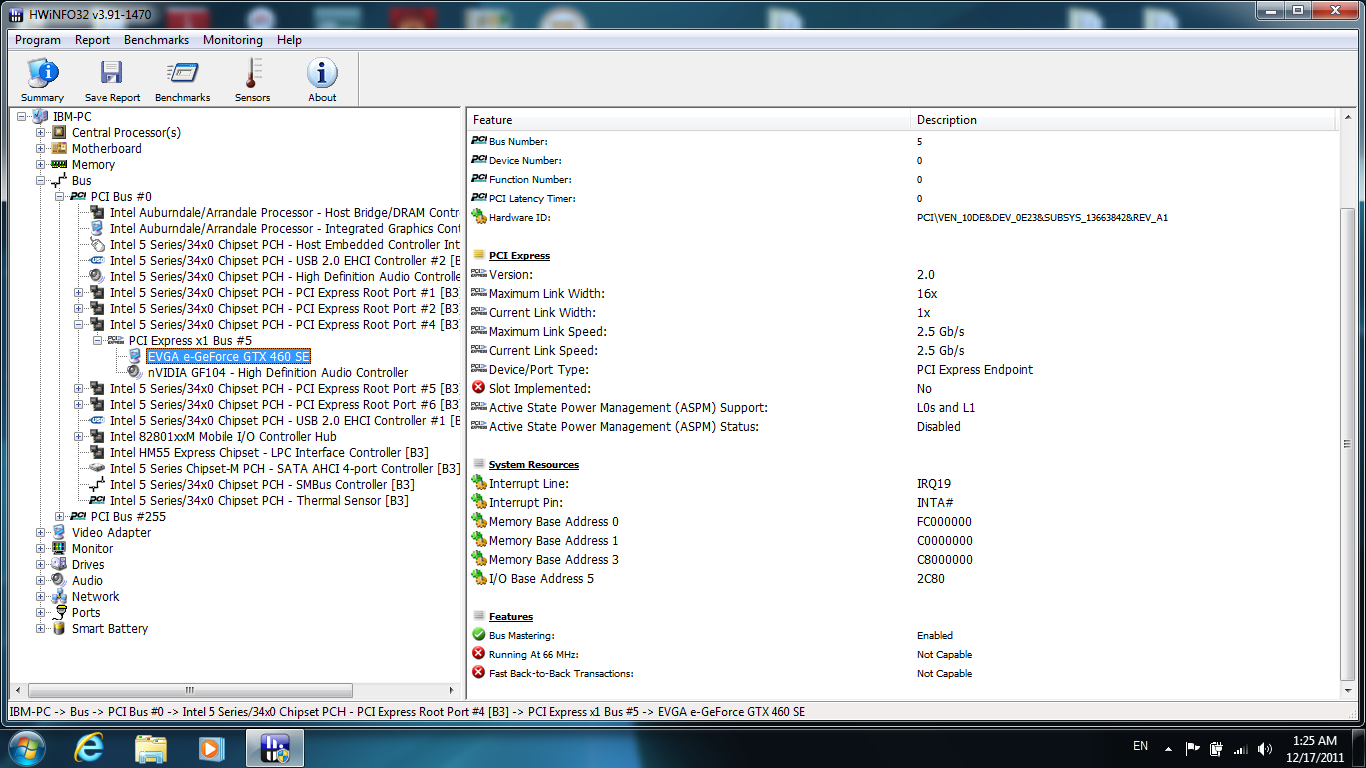Click the IBM-PC computer icon
This screenshot has width=1366, height=768.
point(41,116)
